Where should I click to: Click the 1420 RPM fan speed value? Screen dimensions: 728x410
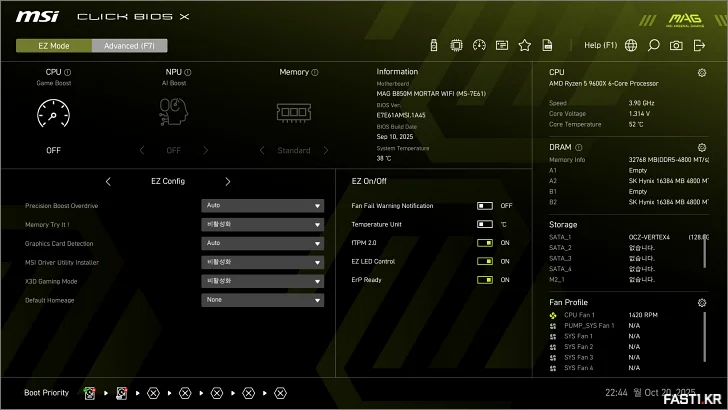[643, 315]
